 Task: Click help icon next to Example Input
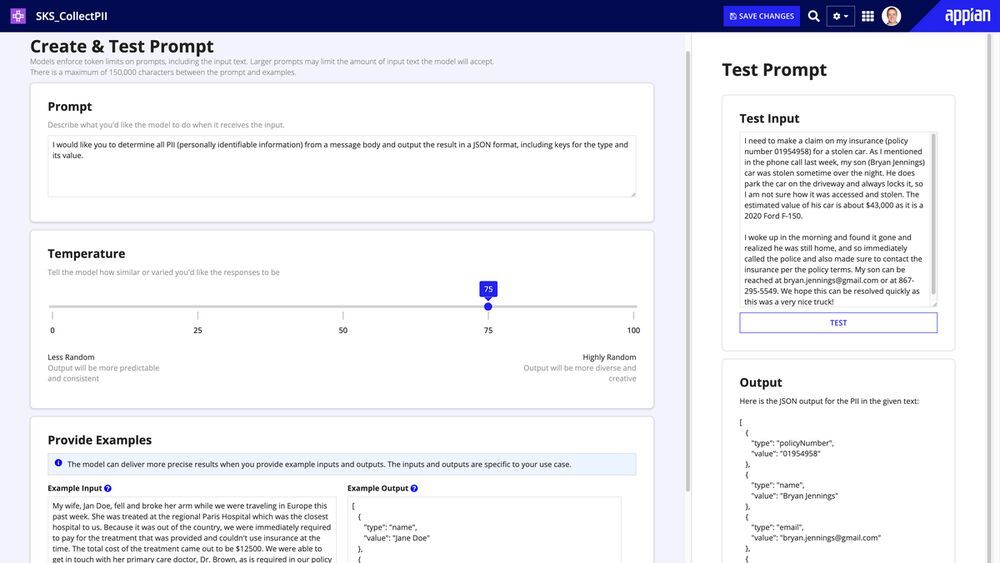tap(108, 488)
